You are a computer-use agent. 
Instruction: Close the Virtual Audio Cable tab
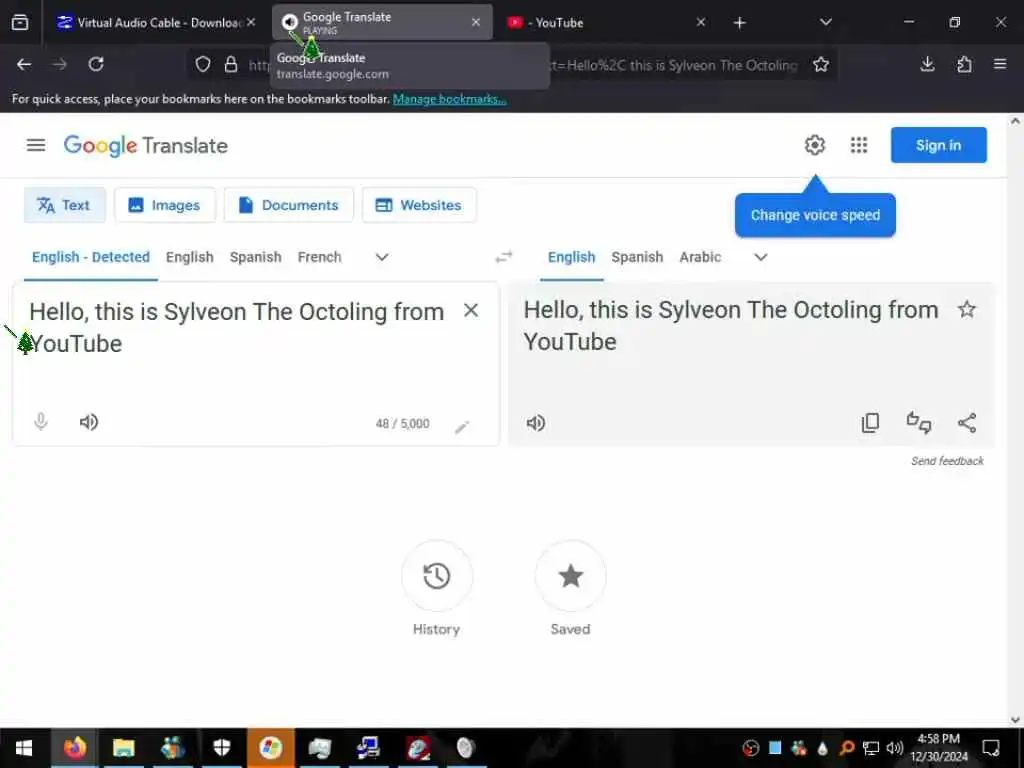251,22
